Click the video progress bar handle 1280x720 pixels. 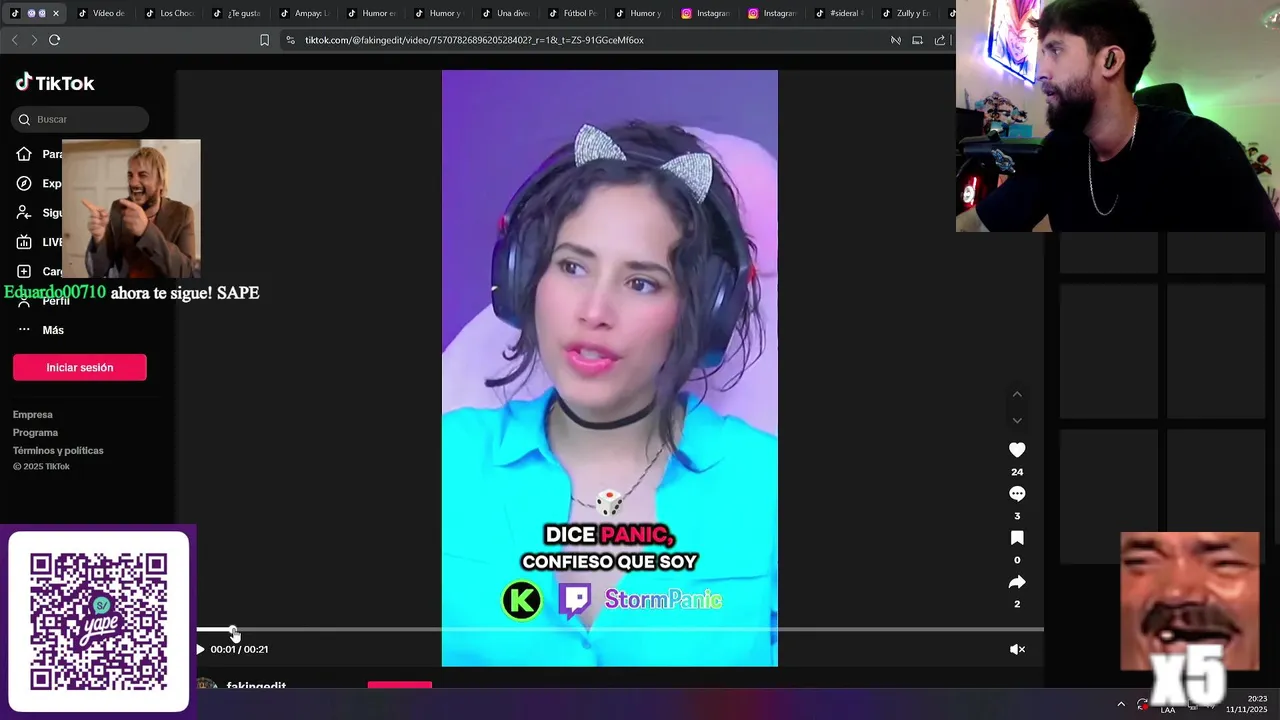point(233,630)
